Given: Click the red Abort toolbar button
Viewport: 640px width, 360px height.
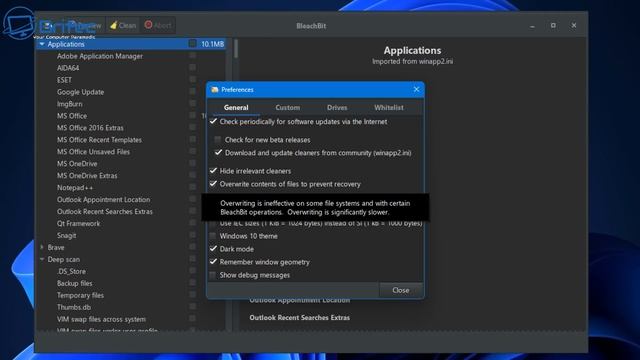Looking at the screenshot, I should tap(158, 25).
